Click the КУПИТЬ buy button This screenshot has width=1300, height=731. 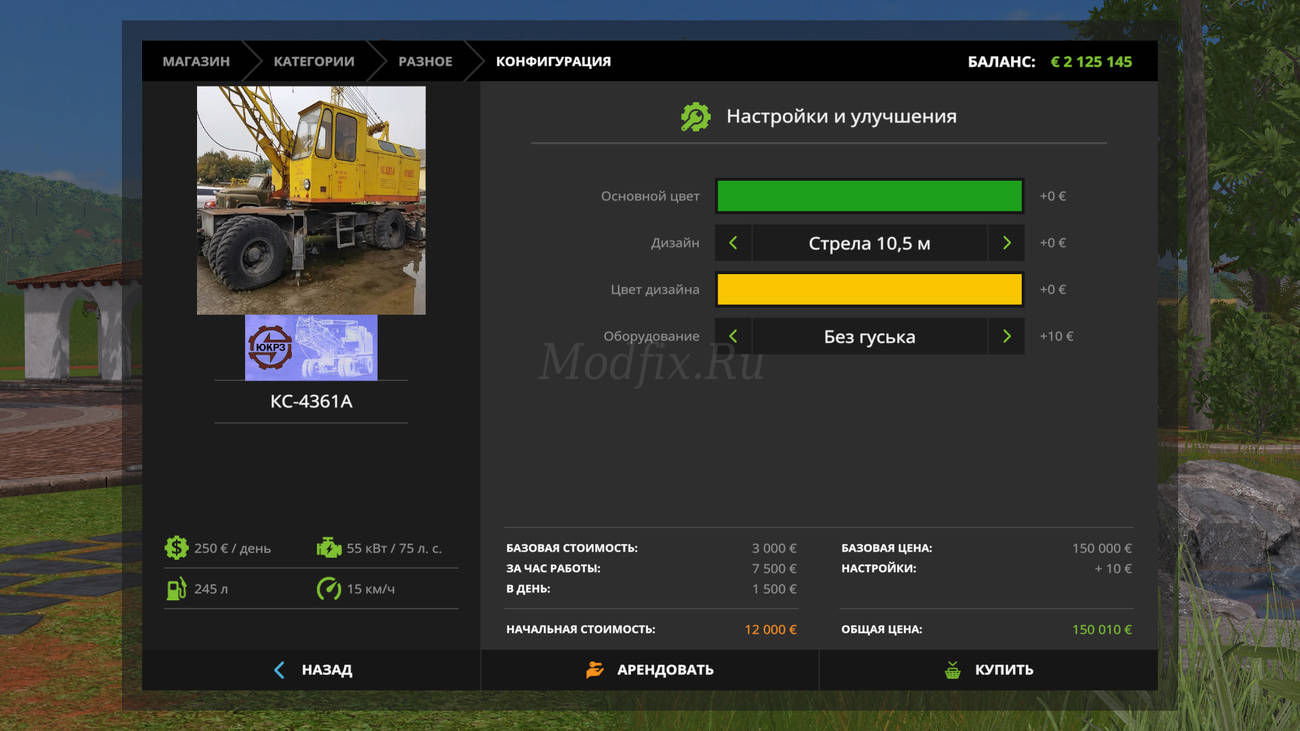click(x=989, y=670)
